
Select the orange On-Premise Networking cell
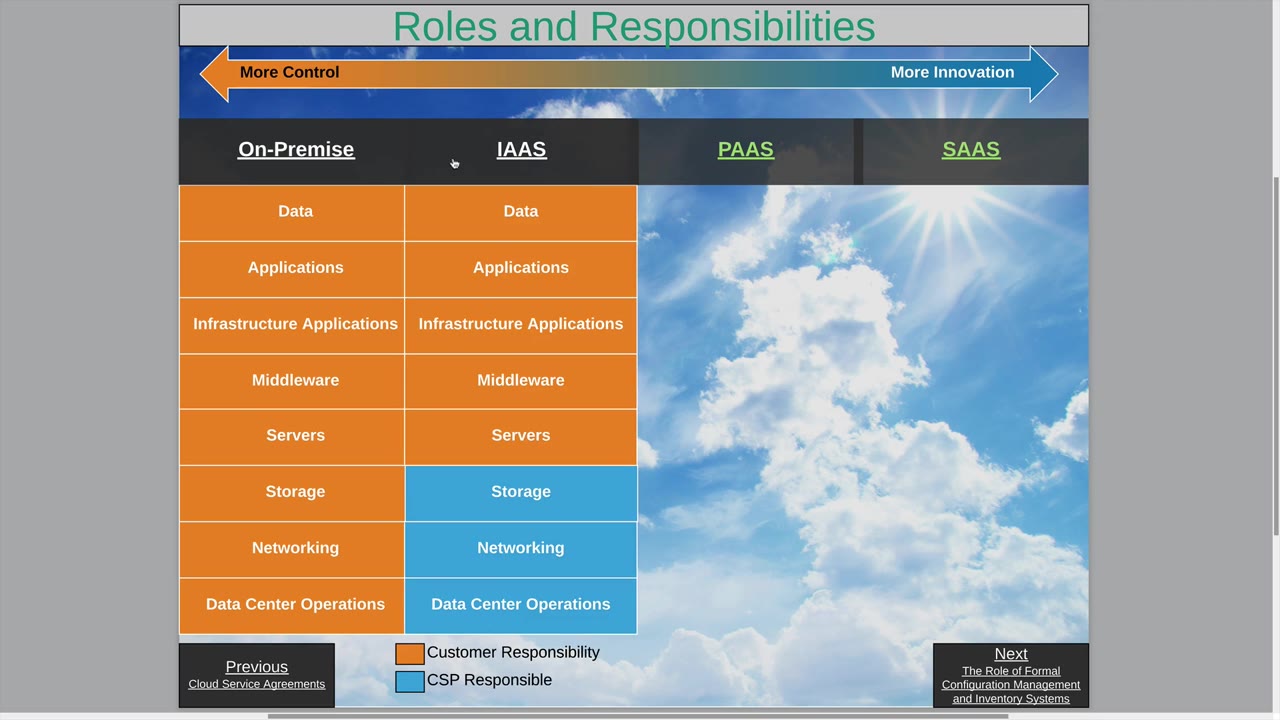click(x=292, y=549)
